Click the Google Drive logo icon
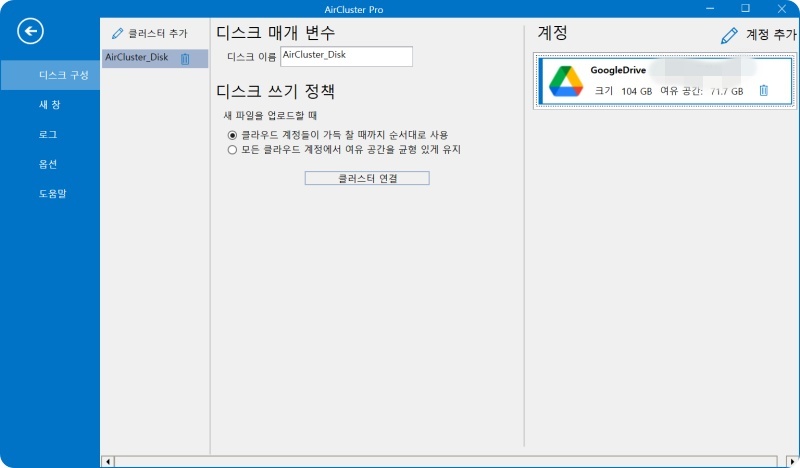 tap(566, 81)
